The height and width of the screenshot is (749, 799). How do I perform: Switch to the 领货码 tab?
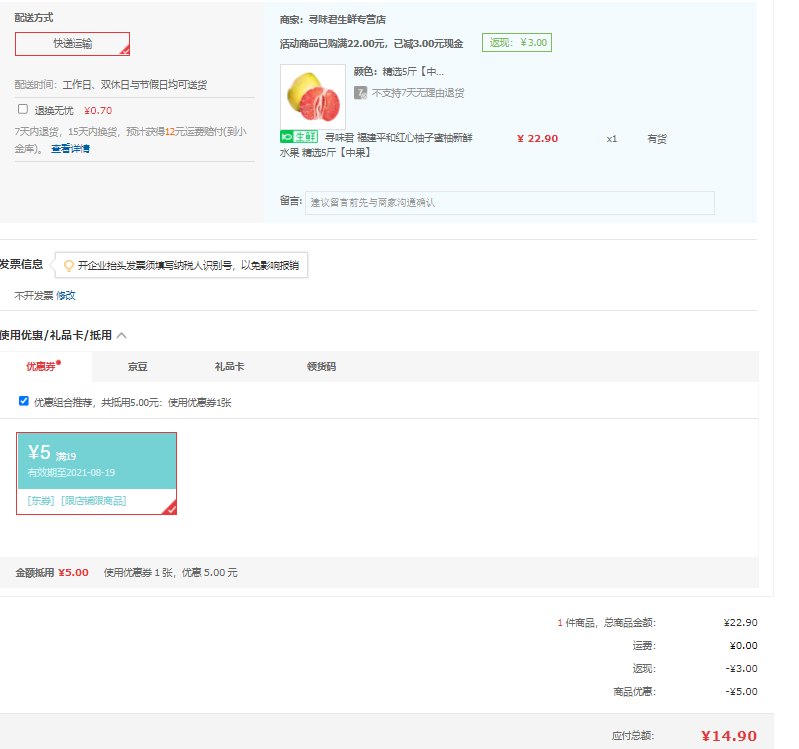point(322,367)
